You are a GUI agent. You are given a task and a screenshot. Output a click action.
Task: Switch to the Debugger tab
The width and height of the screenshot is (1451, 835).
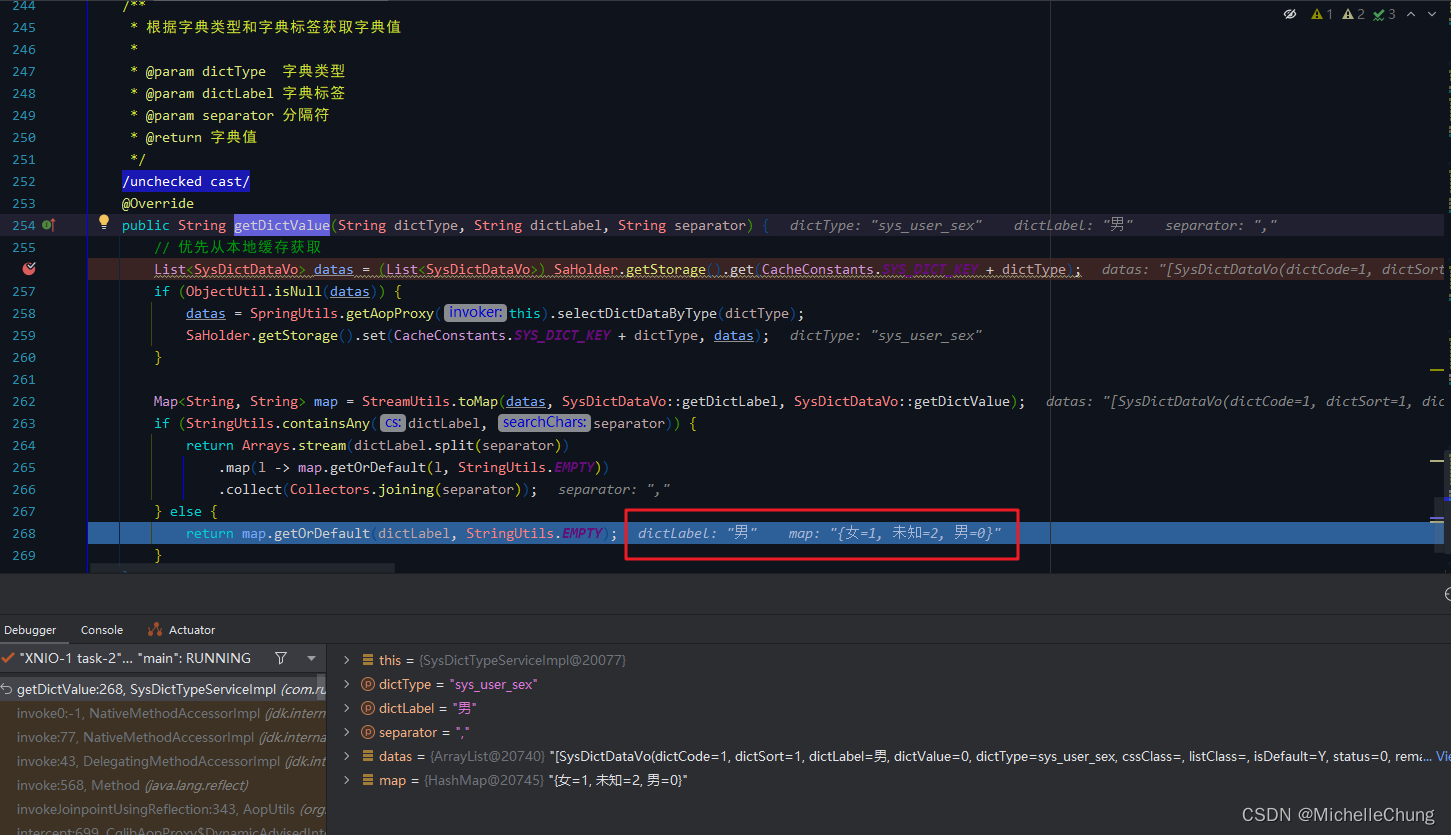click(28, 629)
